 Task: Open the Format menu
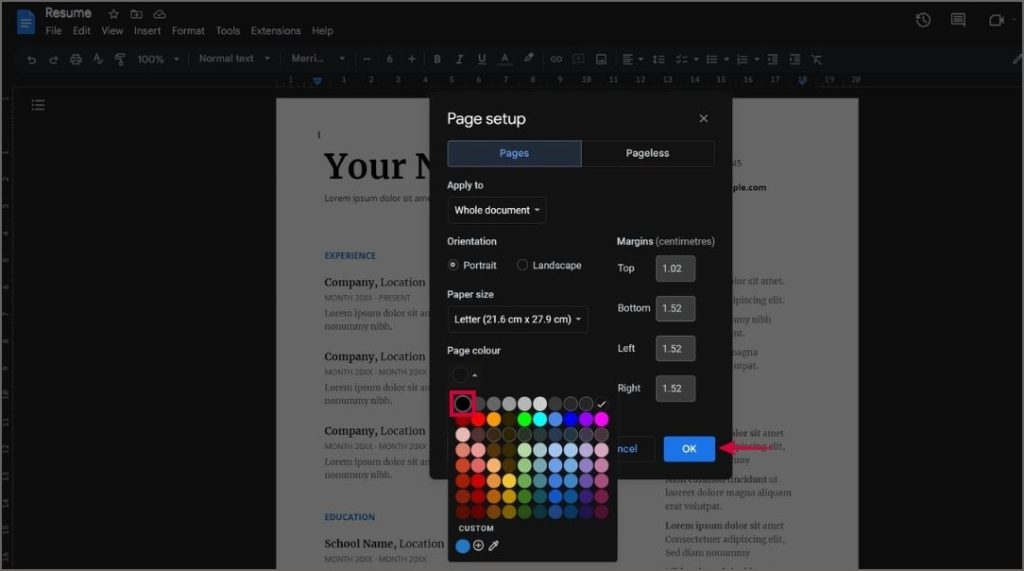click(188, 31)
